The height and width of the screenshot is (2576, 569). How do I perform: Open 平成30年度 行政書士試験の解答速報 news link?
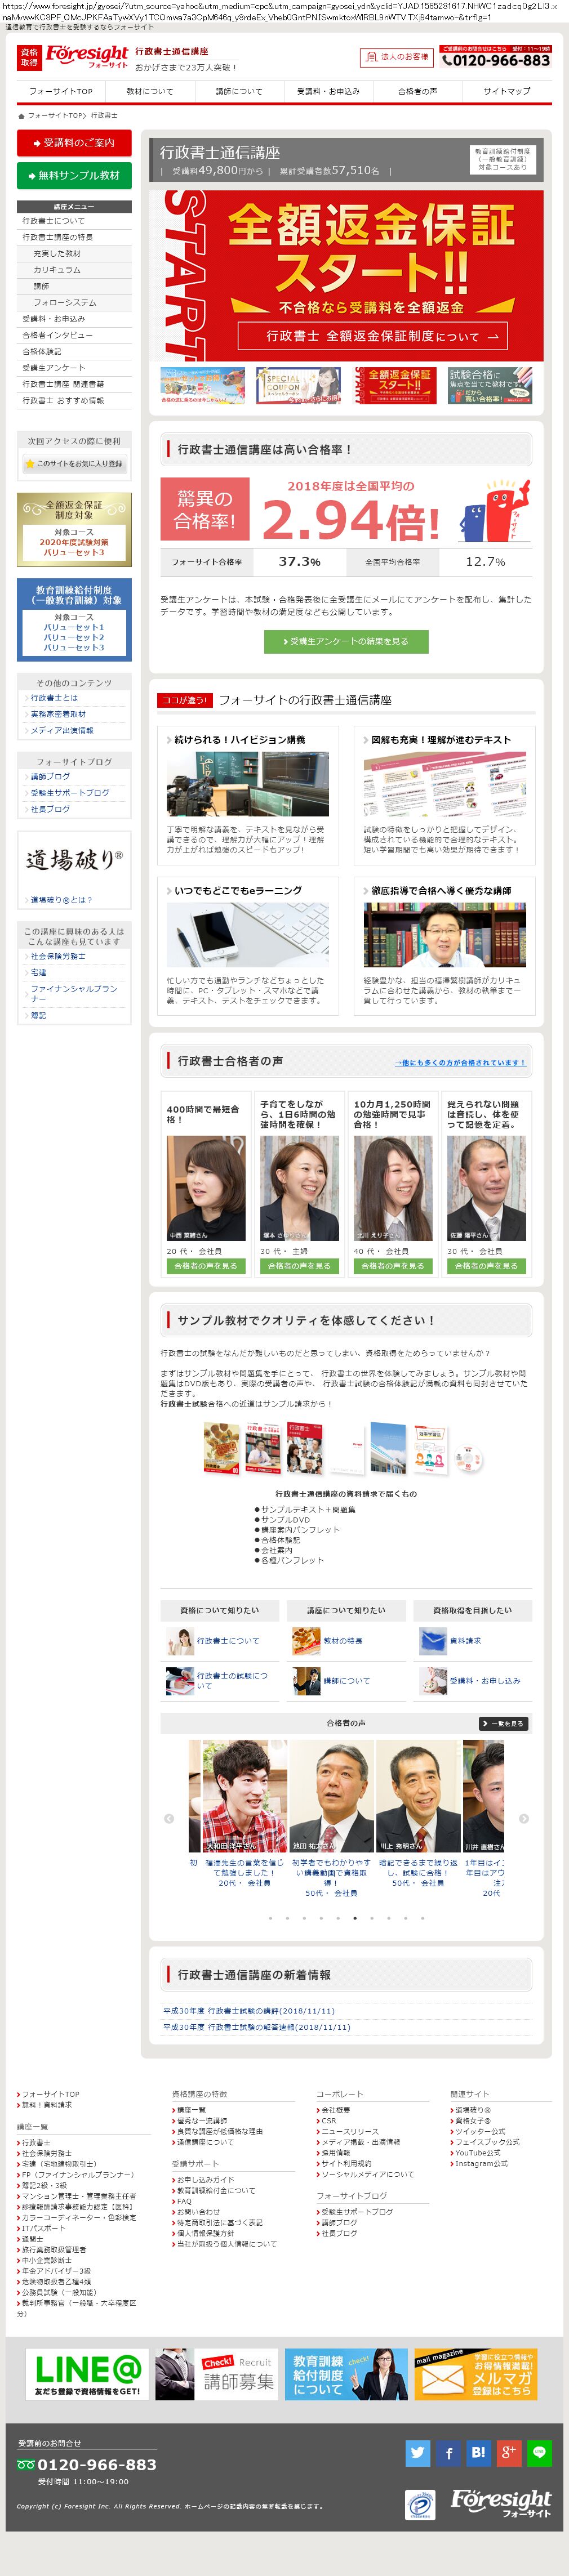pyautogui.click(x=257, y=2027)
